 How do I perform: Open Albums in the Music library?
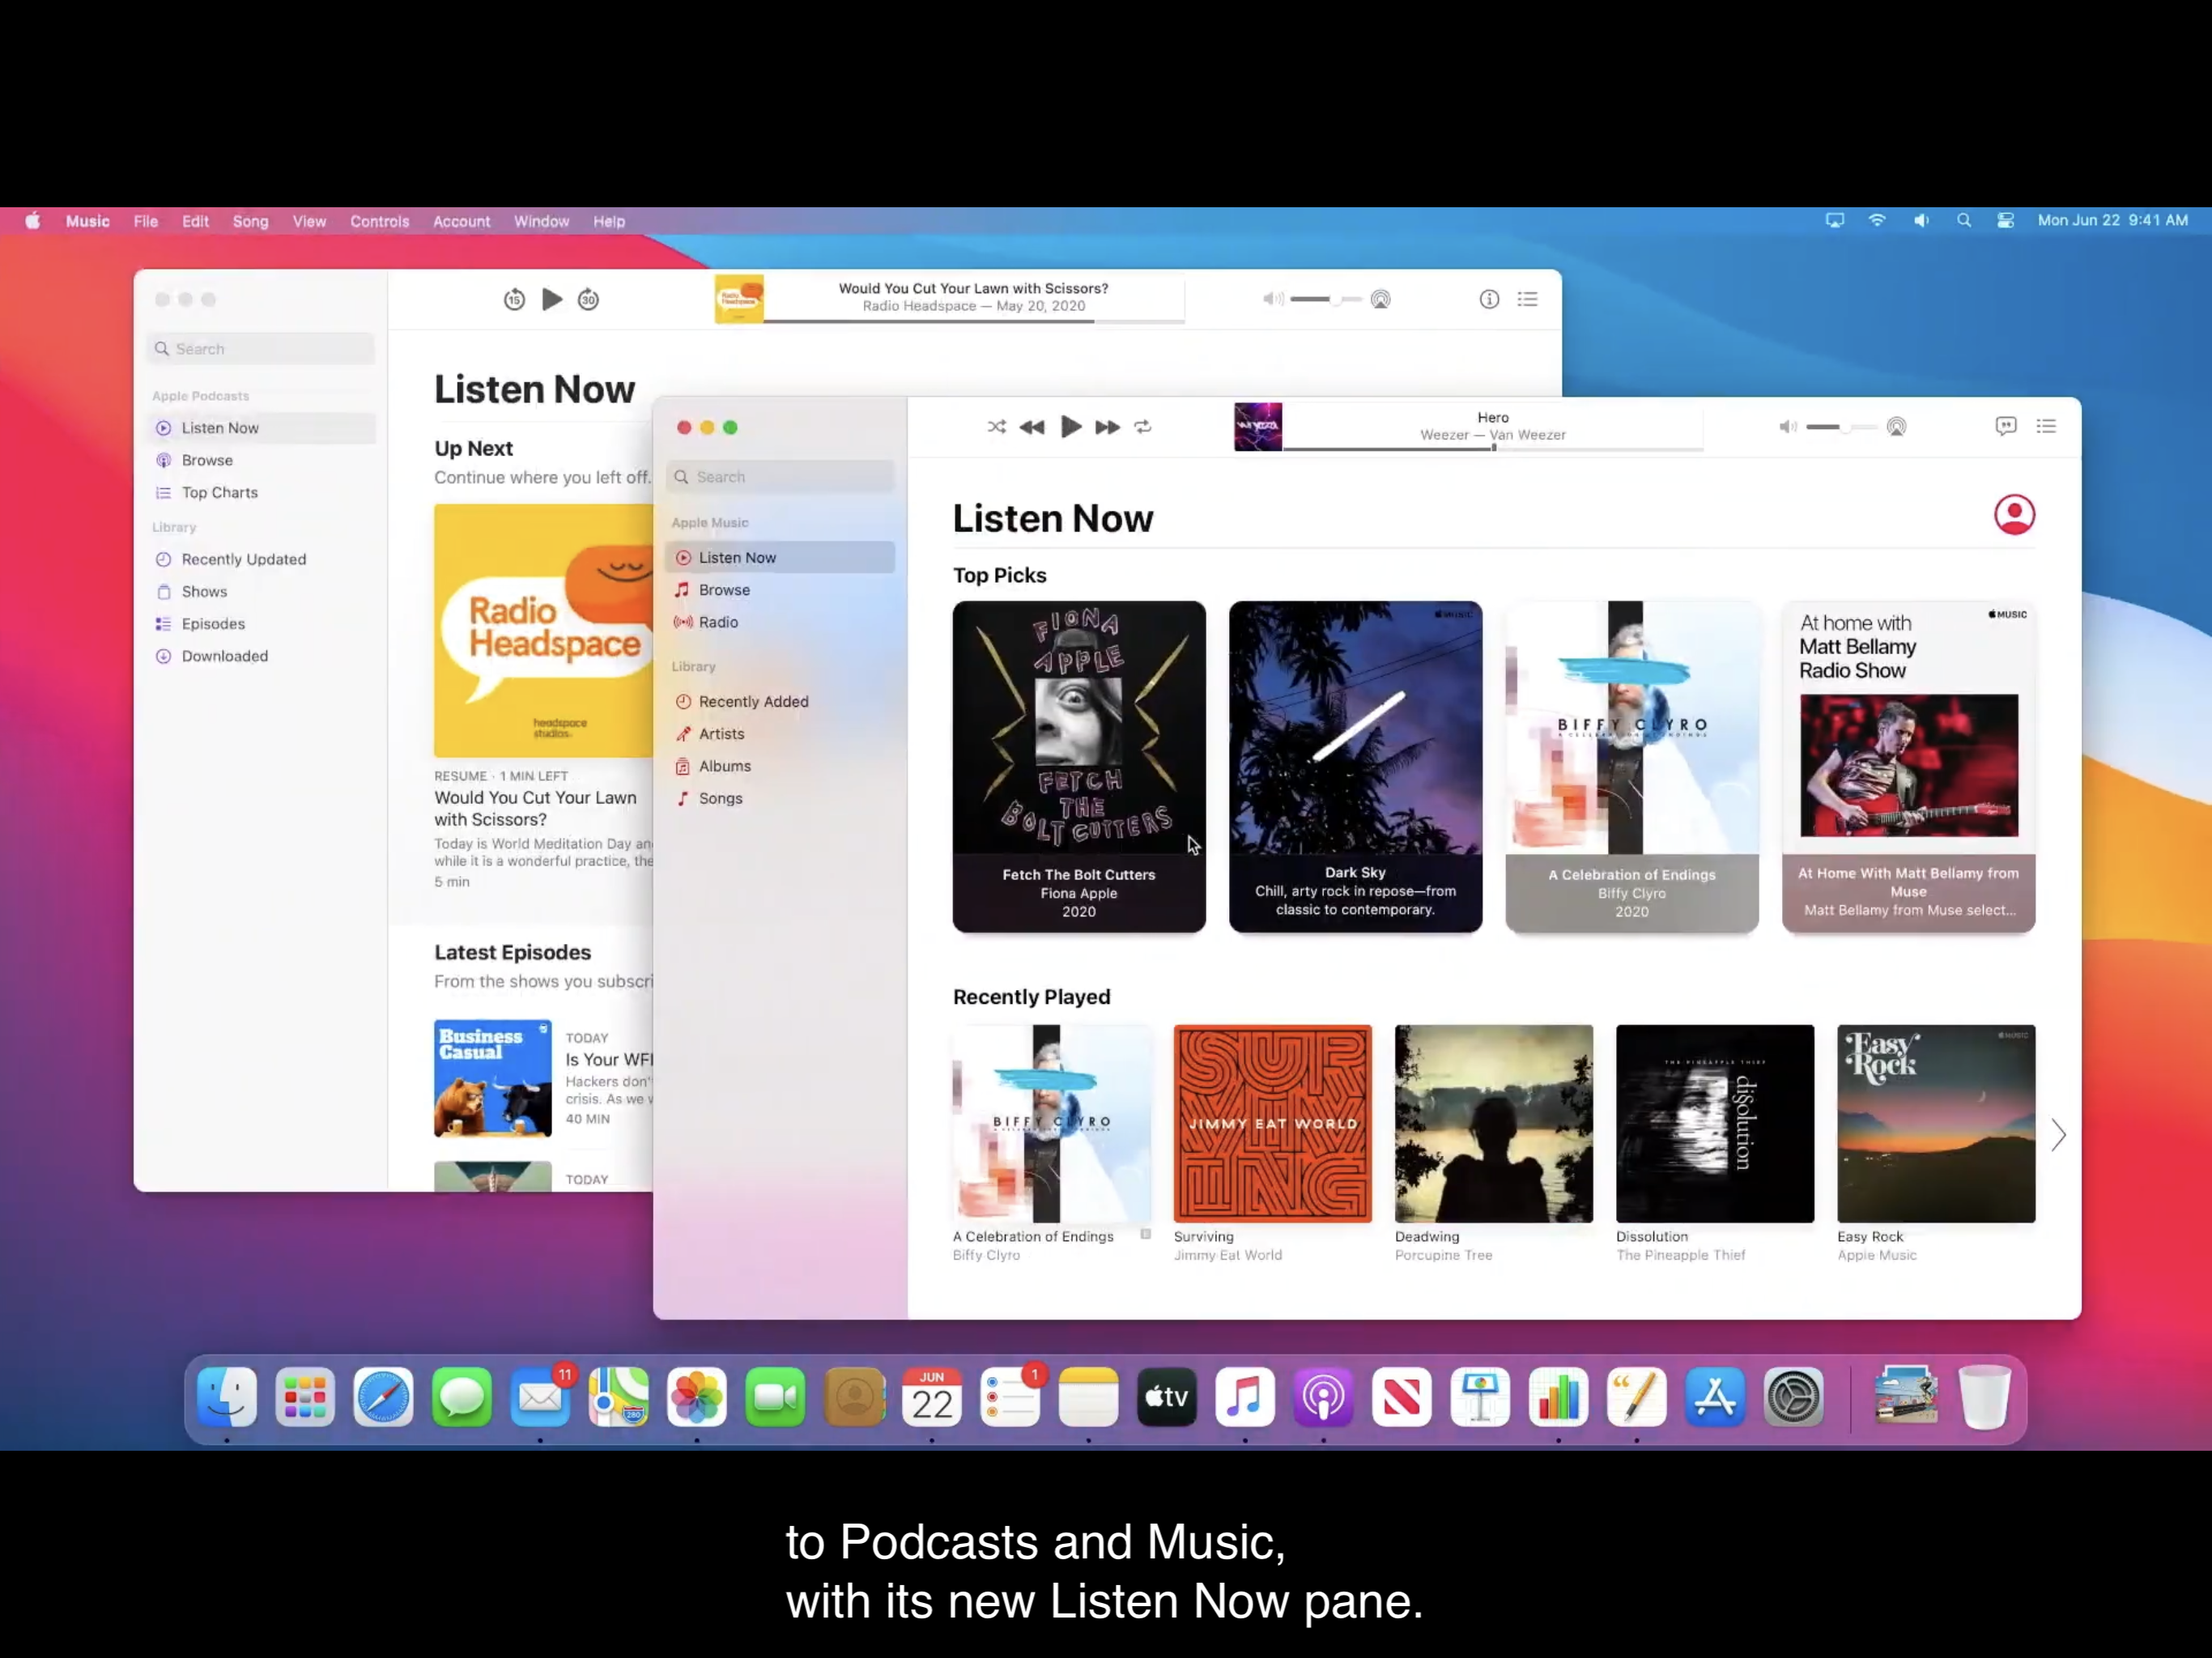(x=780, y=766)
